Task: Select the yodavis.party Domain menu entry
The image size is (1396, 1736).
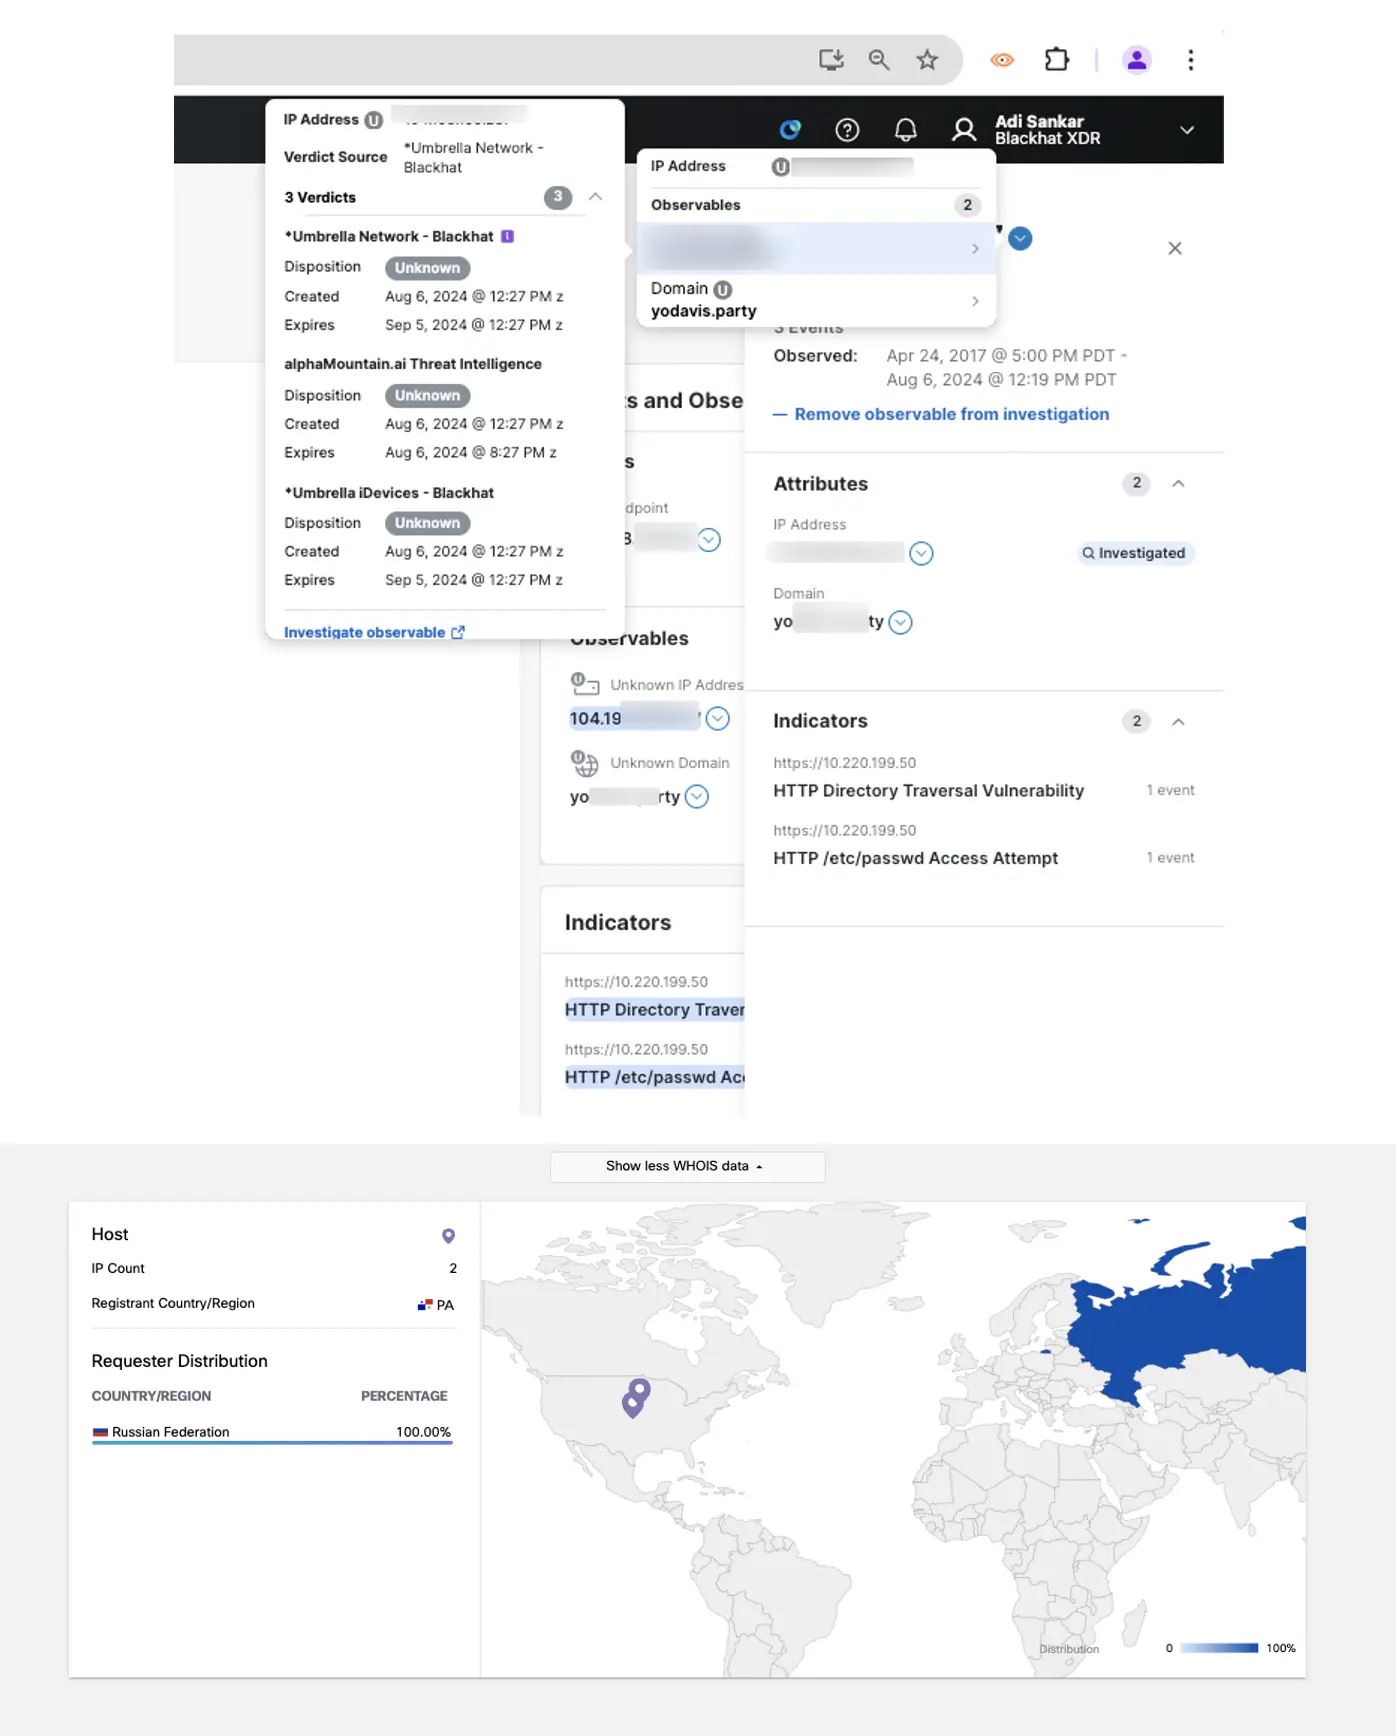Action: pos(815,300)
